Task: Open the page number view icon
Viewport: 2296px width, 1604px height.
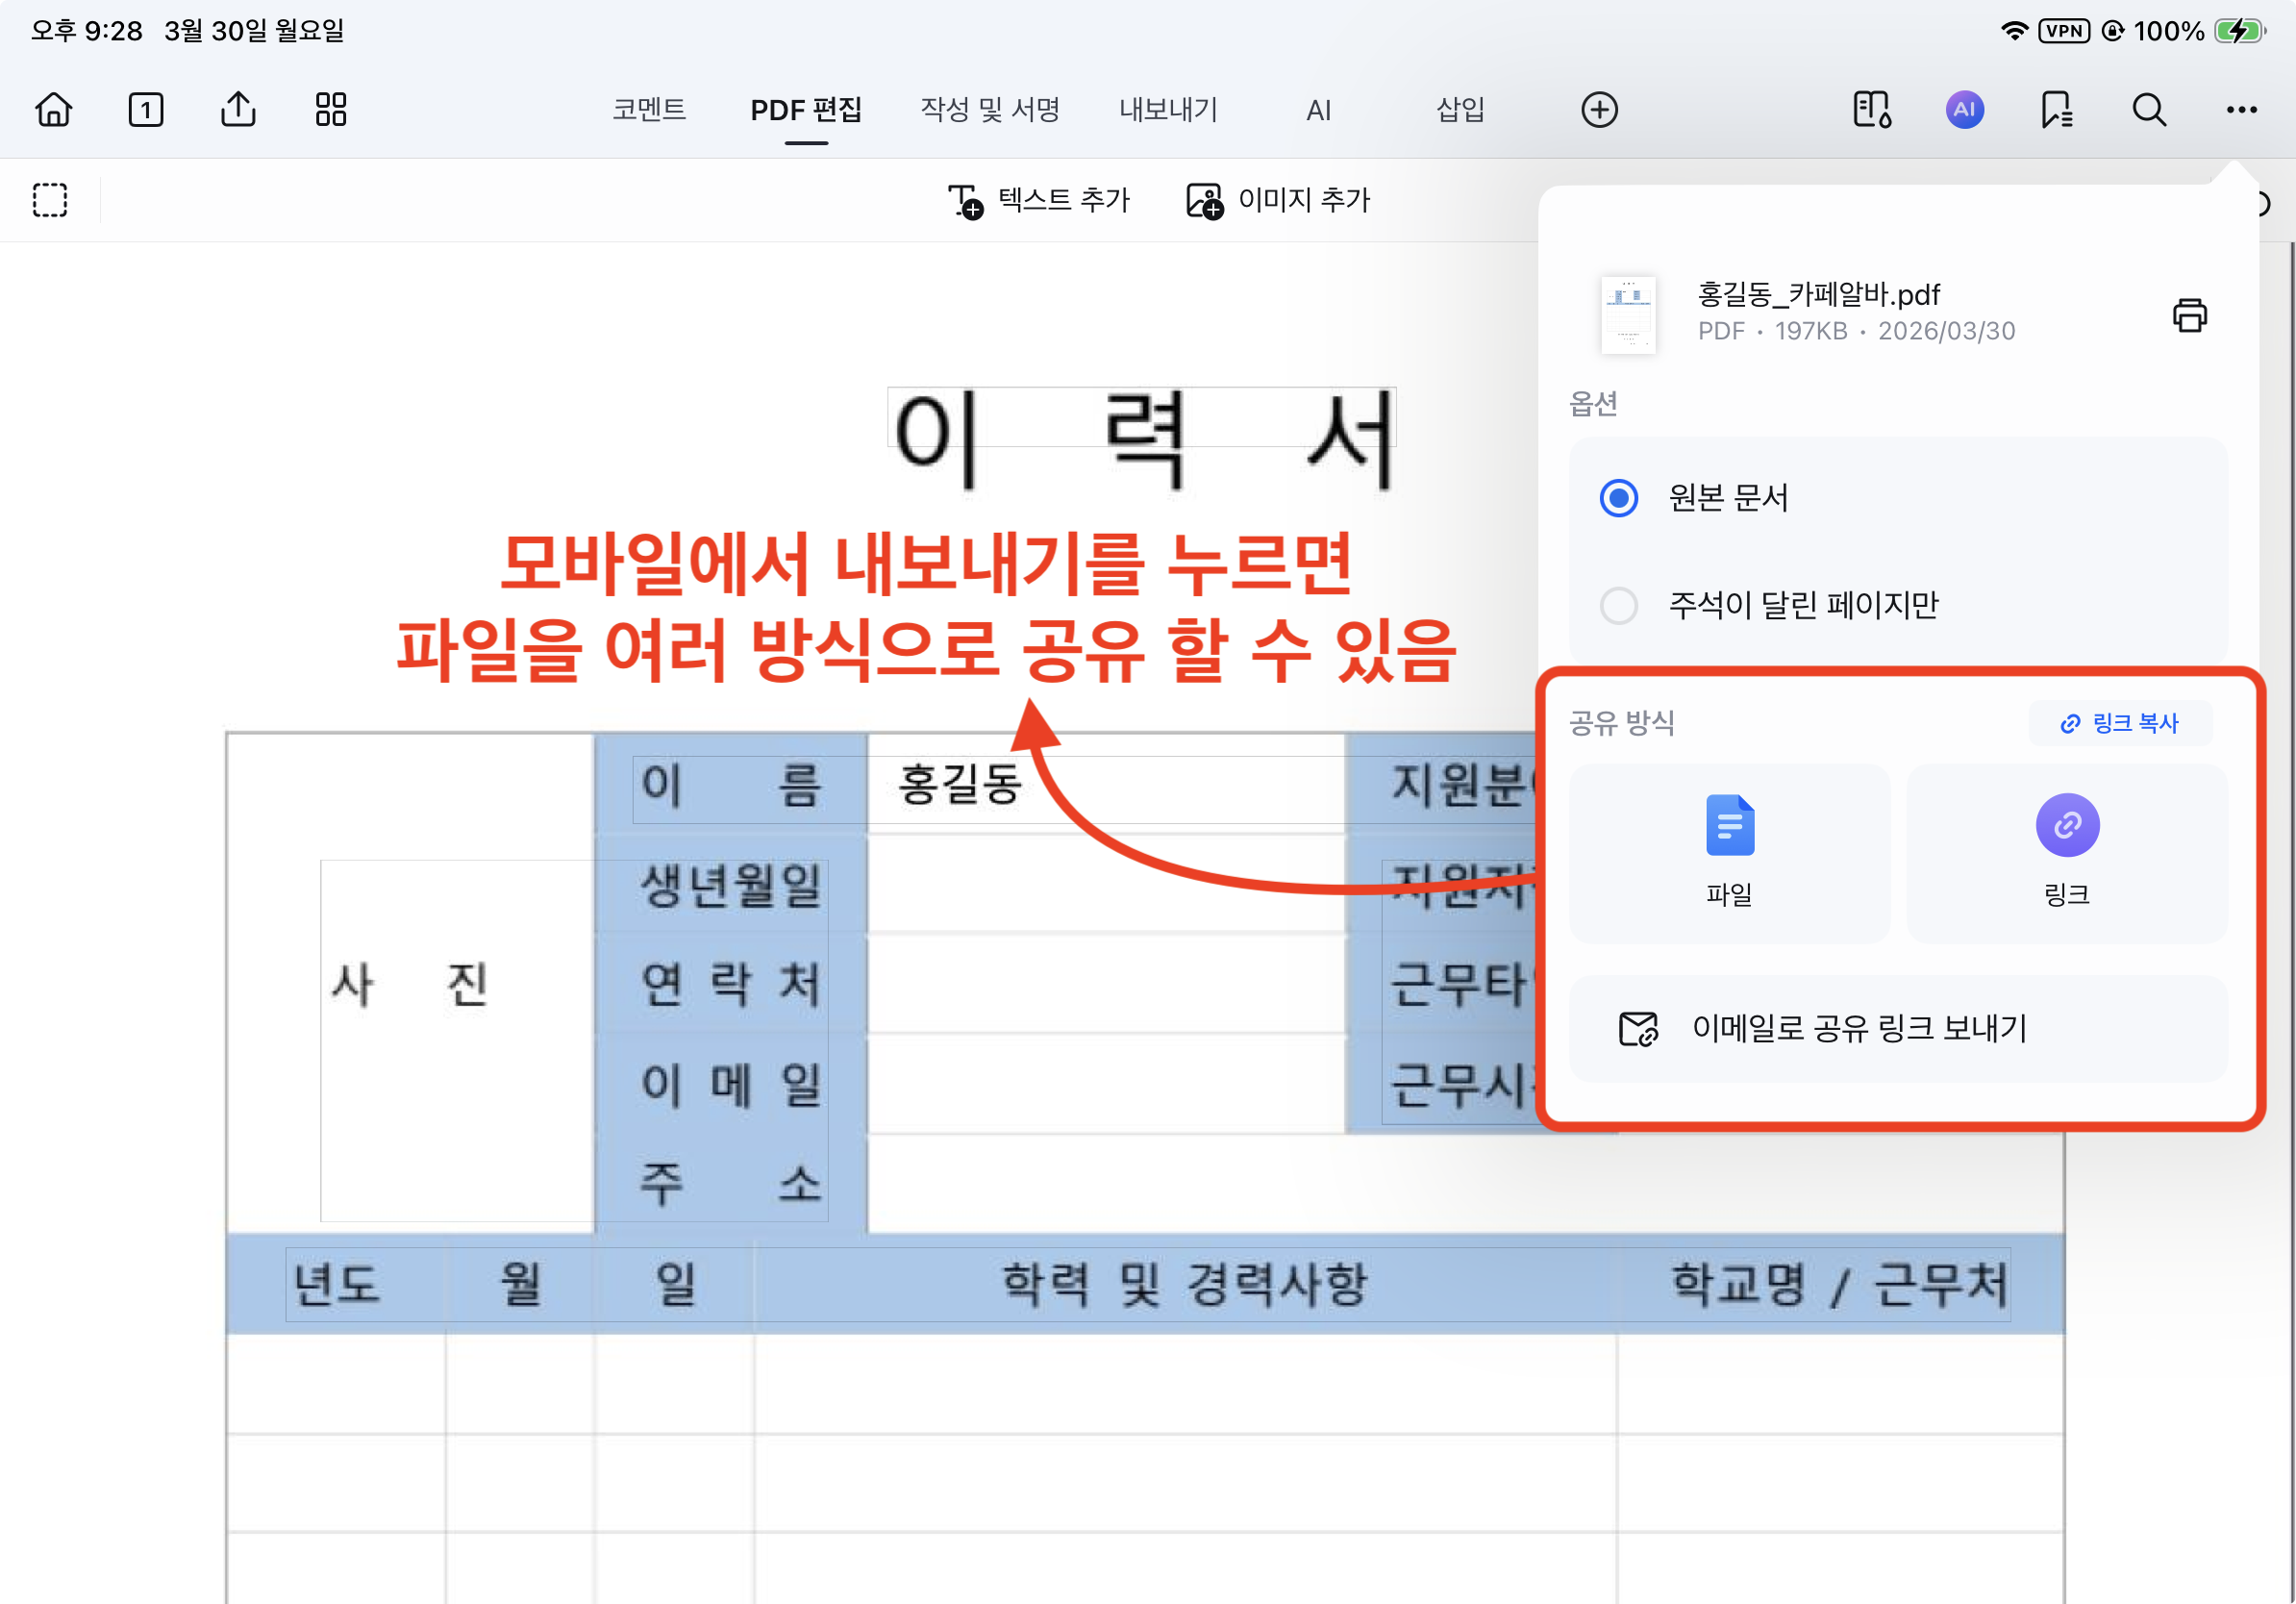Action: 146,109
